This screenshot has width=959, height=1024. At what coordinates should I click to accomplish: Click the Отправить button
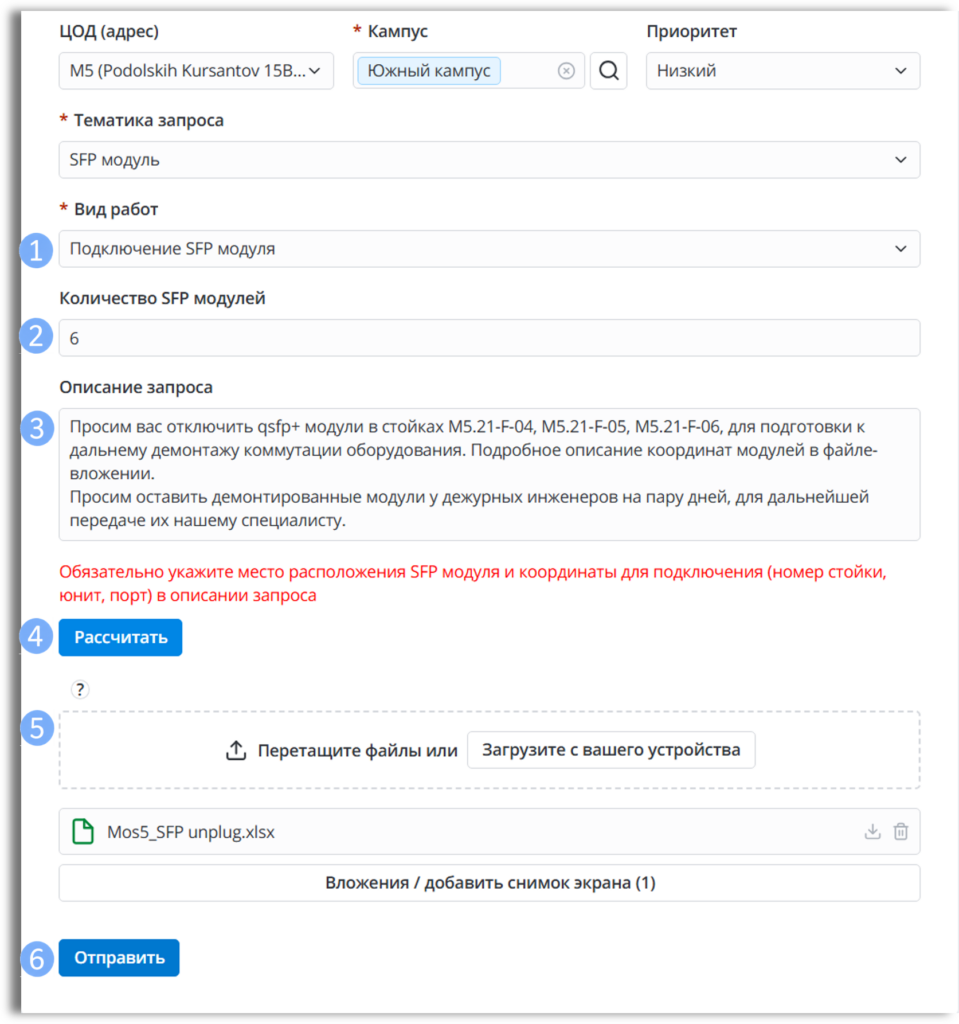pyautogui.click(x=119, y=958)
